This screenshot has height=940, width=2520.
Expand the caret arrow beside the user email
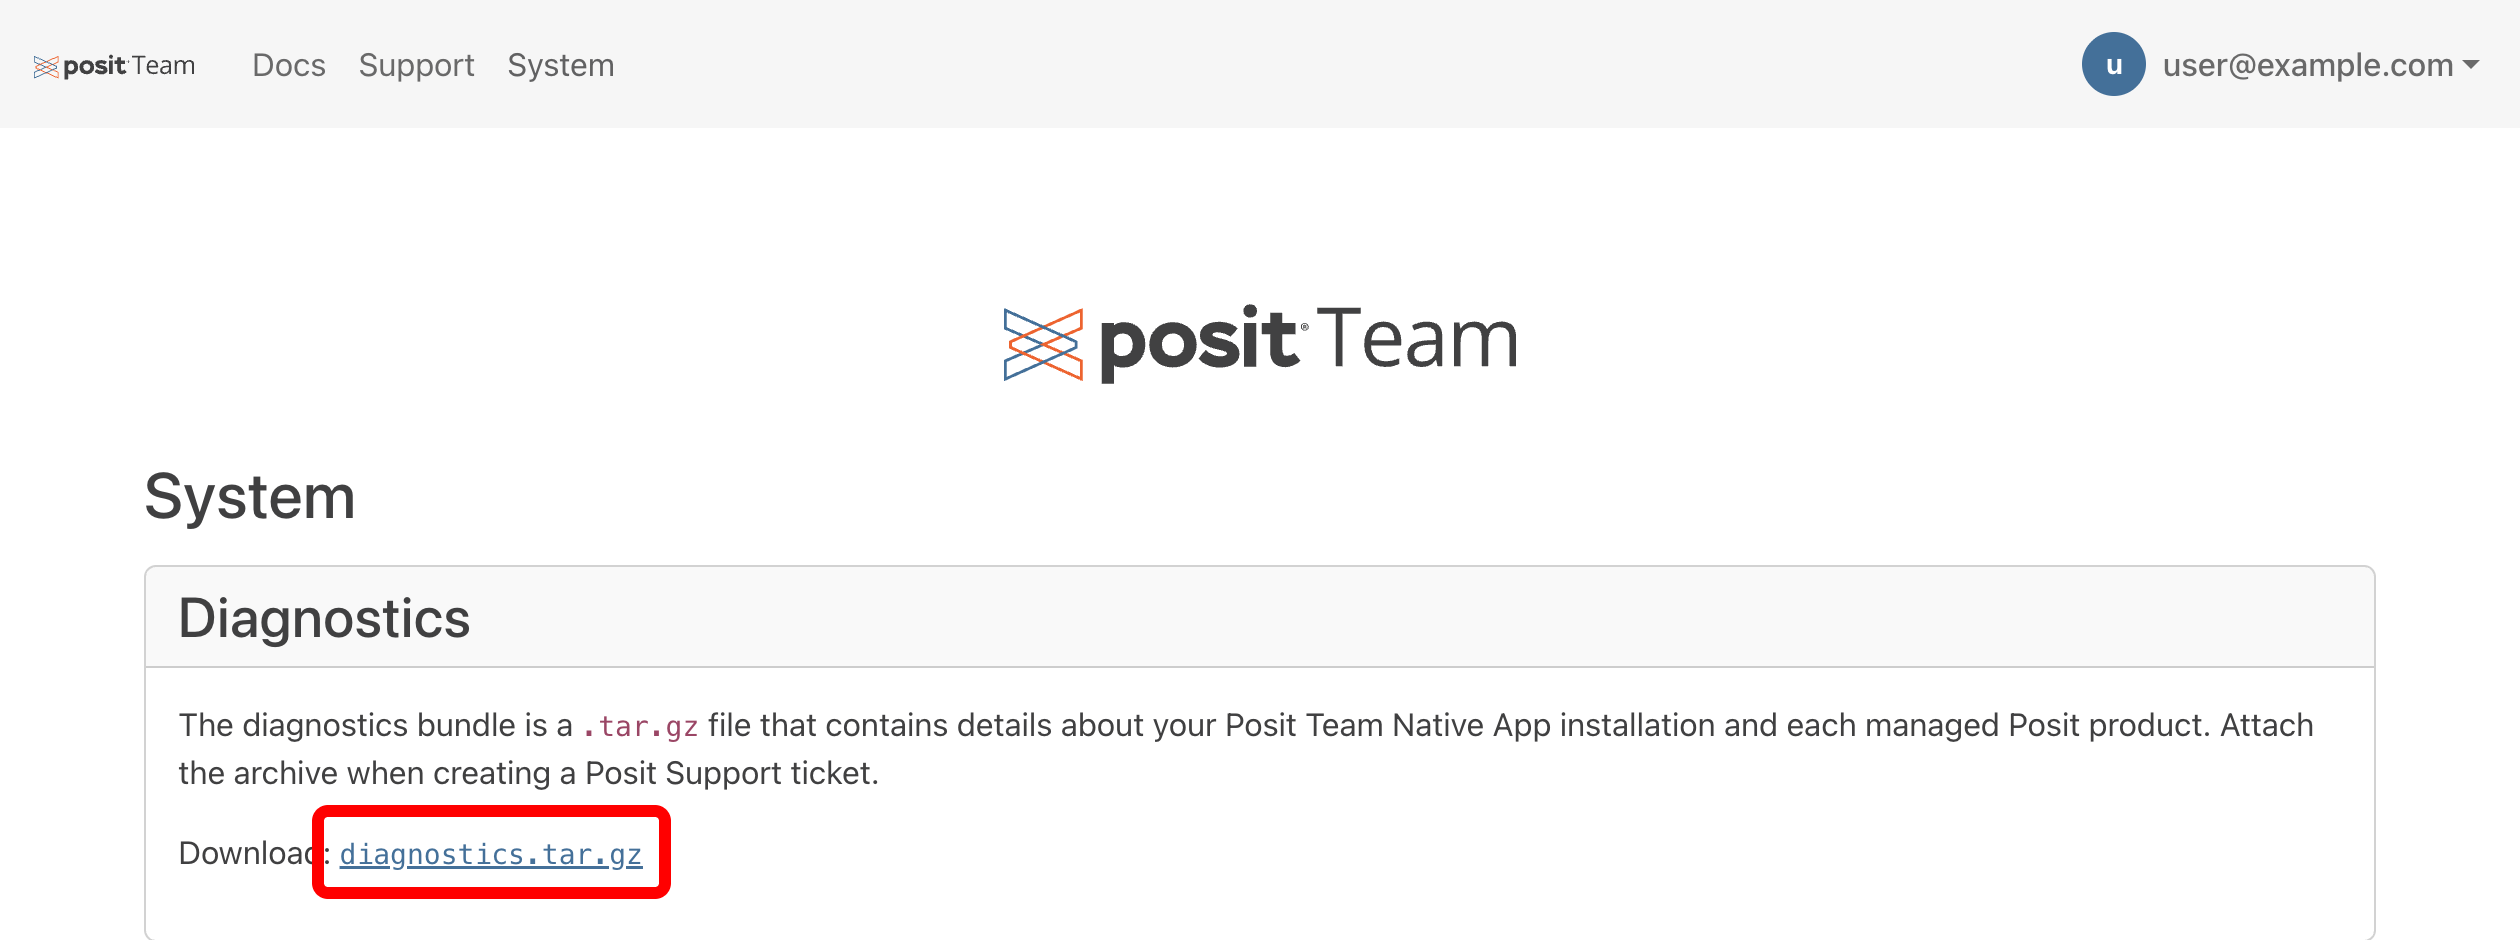[x=2471, y=65]
